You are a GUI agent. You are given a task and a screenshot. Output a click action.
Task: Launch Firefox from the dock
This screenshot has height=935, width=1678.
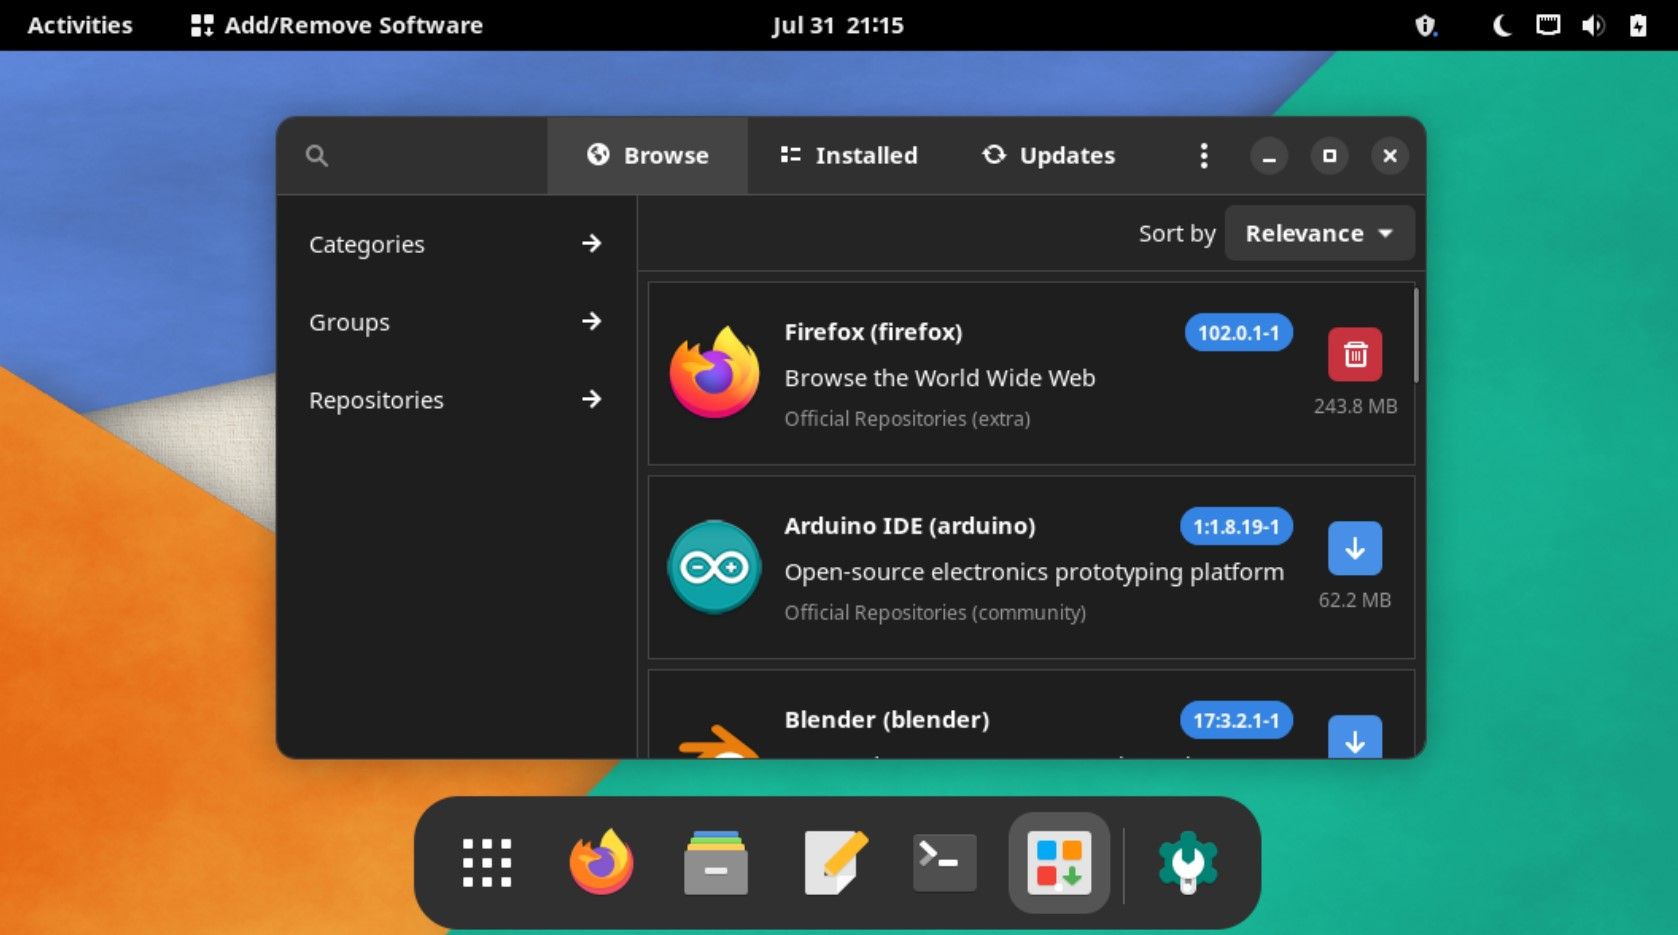(x=601, y=862)
